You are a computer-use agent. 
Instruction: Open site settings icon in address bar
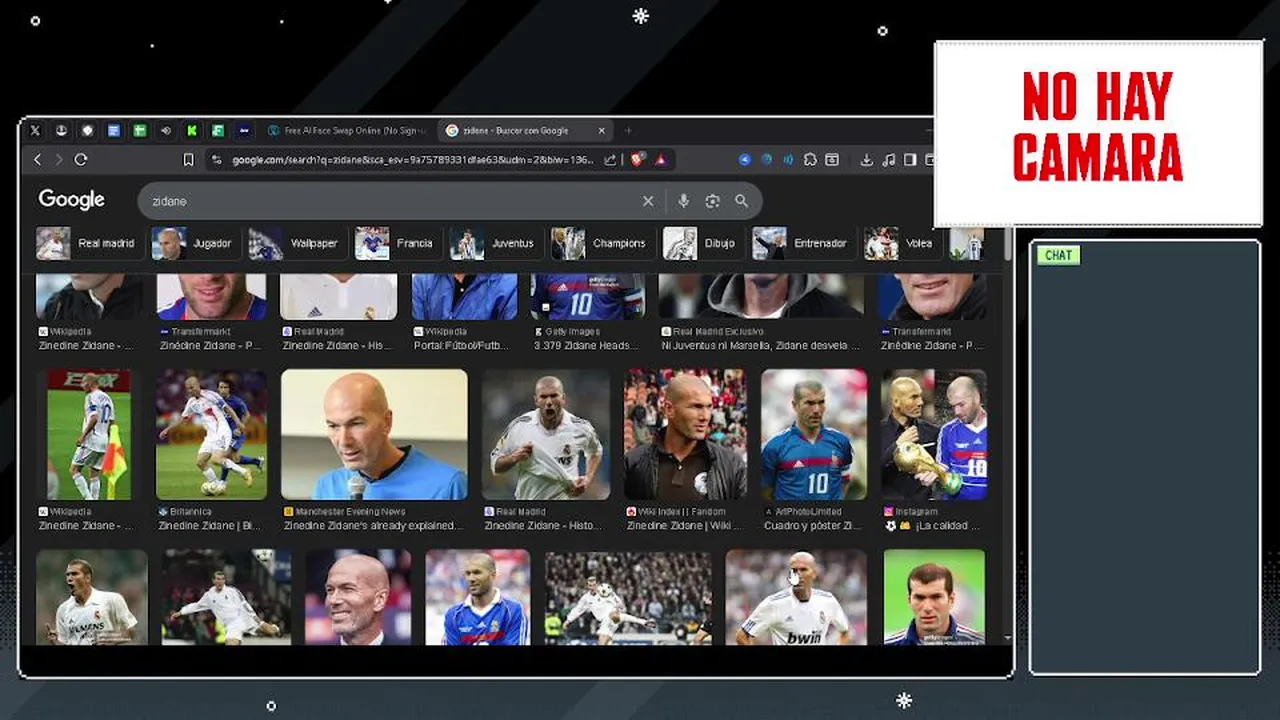tap(217, 160)
